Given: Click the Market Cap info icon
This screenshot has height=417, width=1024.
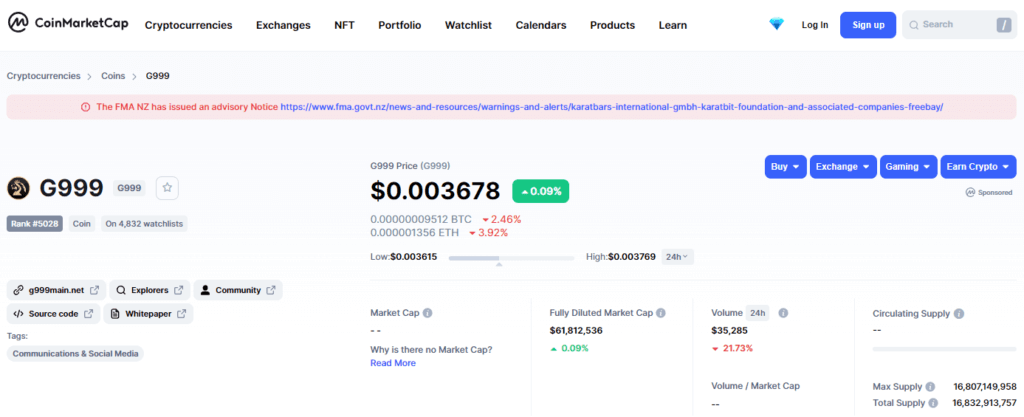Looking at the screenshot, I should [x=428, y=313].
